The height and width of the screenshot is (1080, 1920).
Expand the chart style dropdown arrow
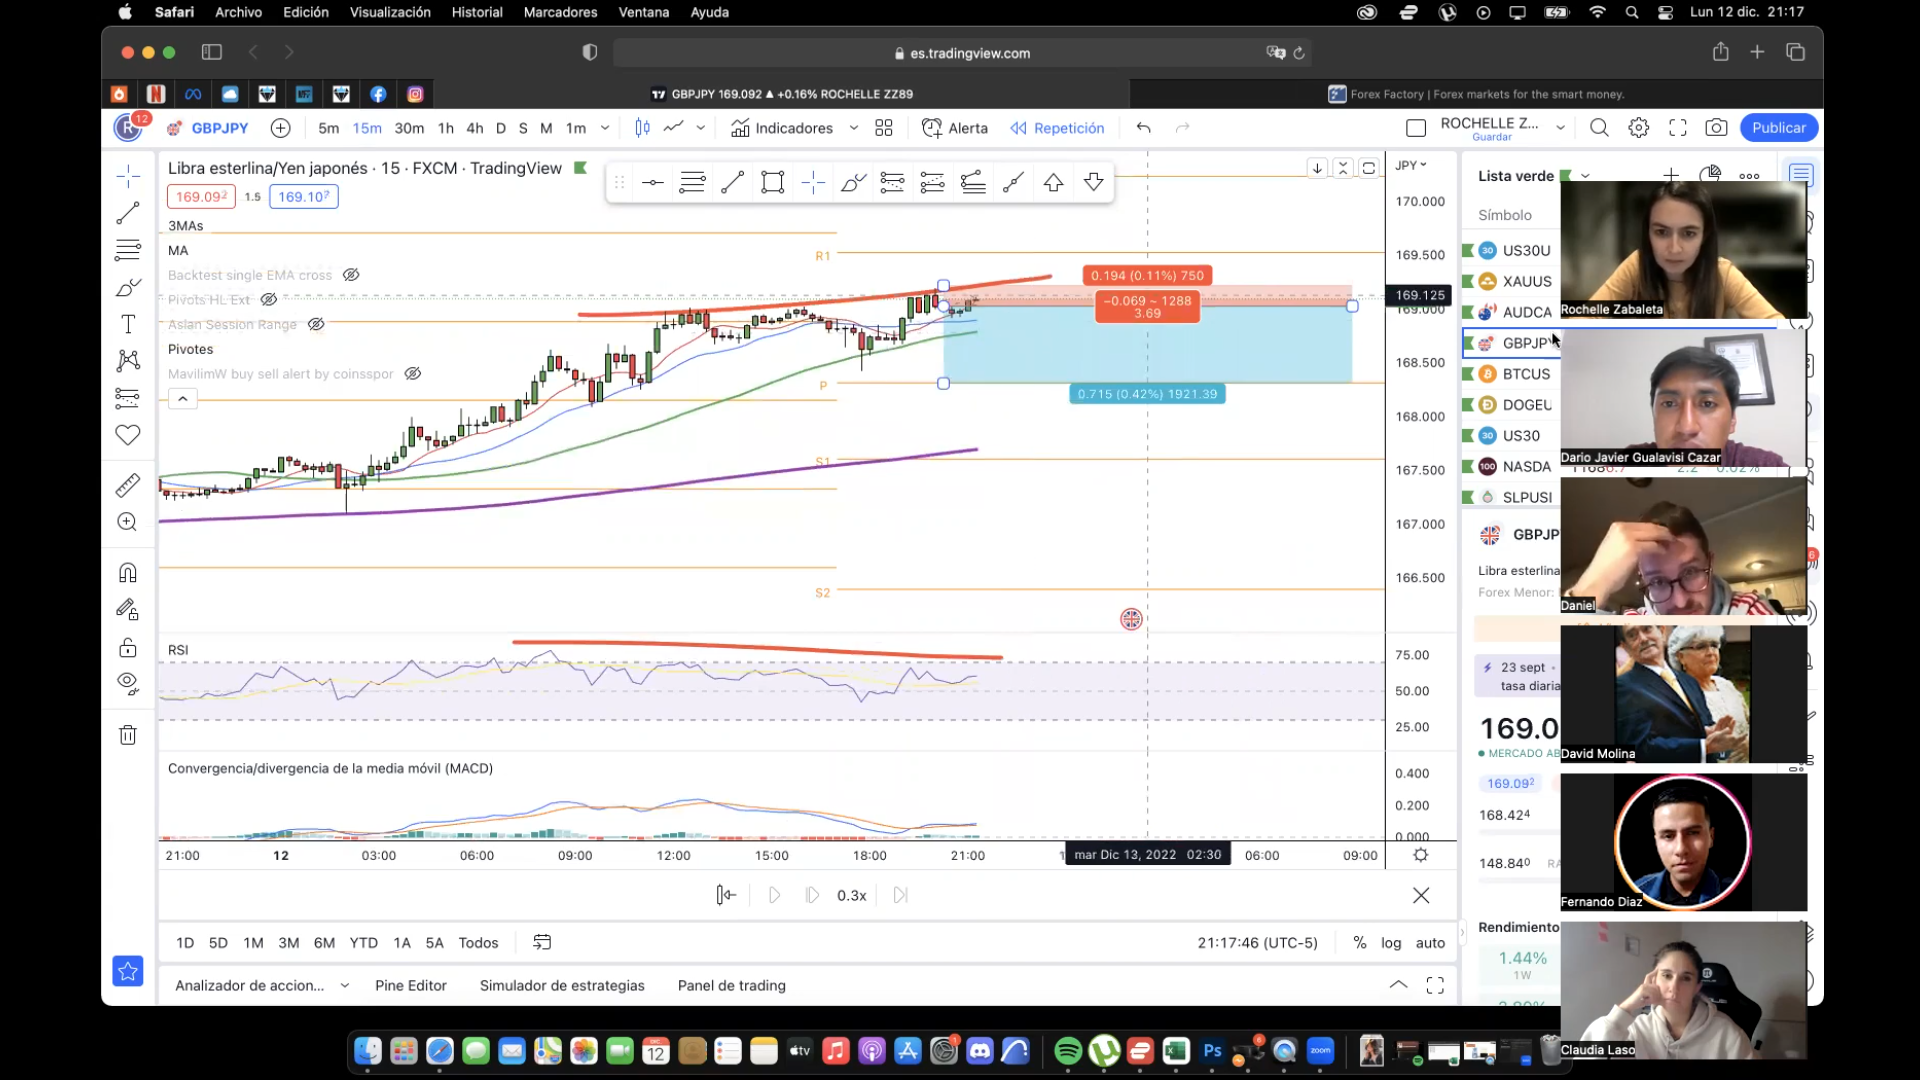tap(701, 128)
